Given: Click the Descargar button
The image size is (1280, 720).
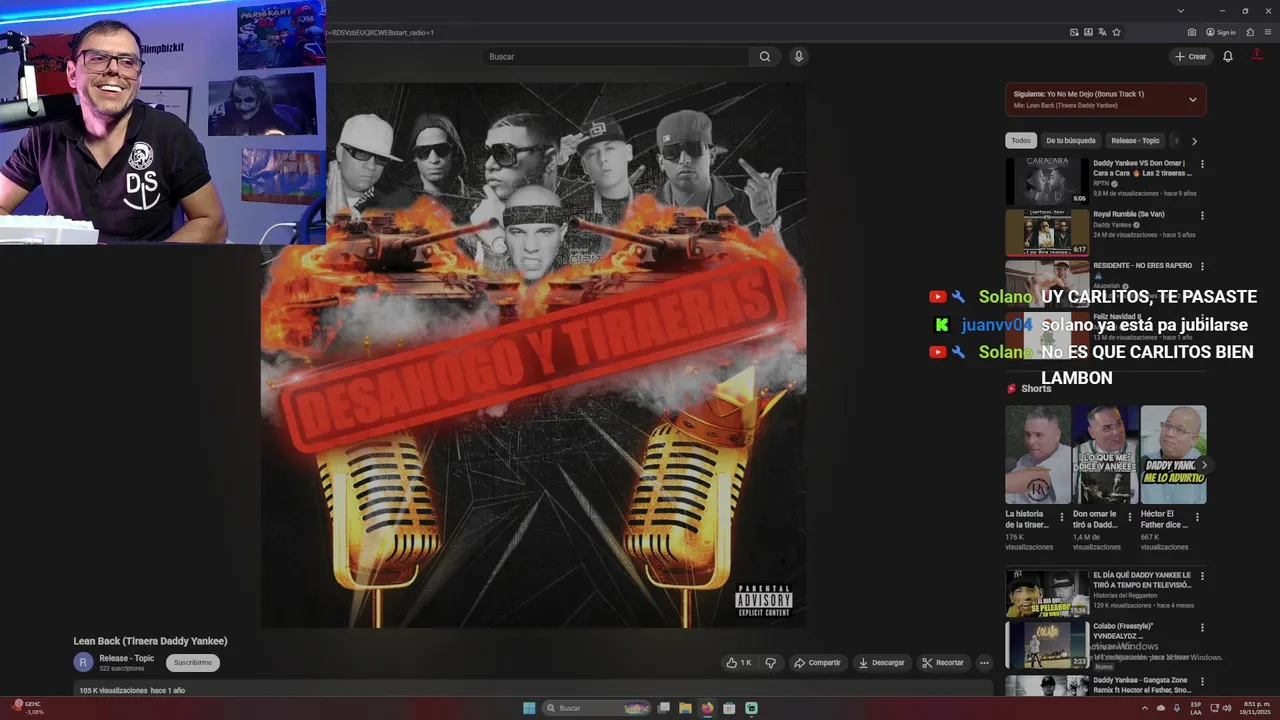Looking at the screenshot, I should tap(881, 663).
